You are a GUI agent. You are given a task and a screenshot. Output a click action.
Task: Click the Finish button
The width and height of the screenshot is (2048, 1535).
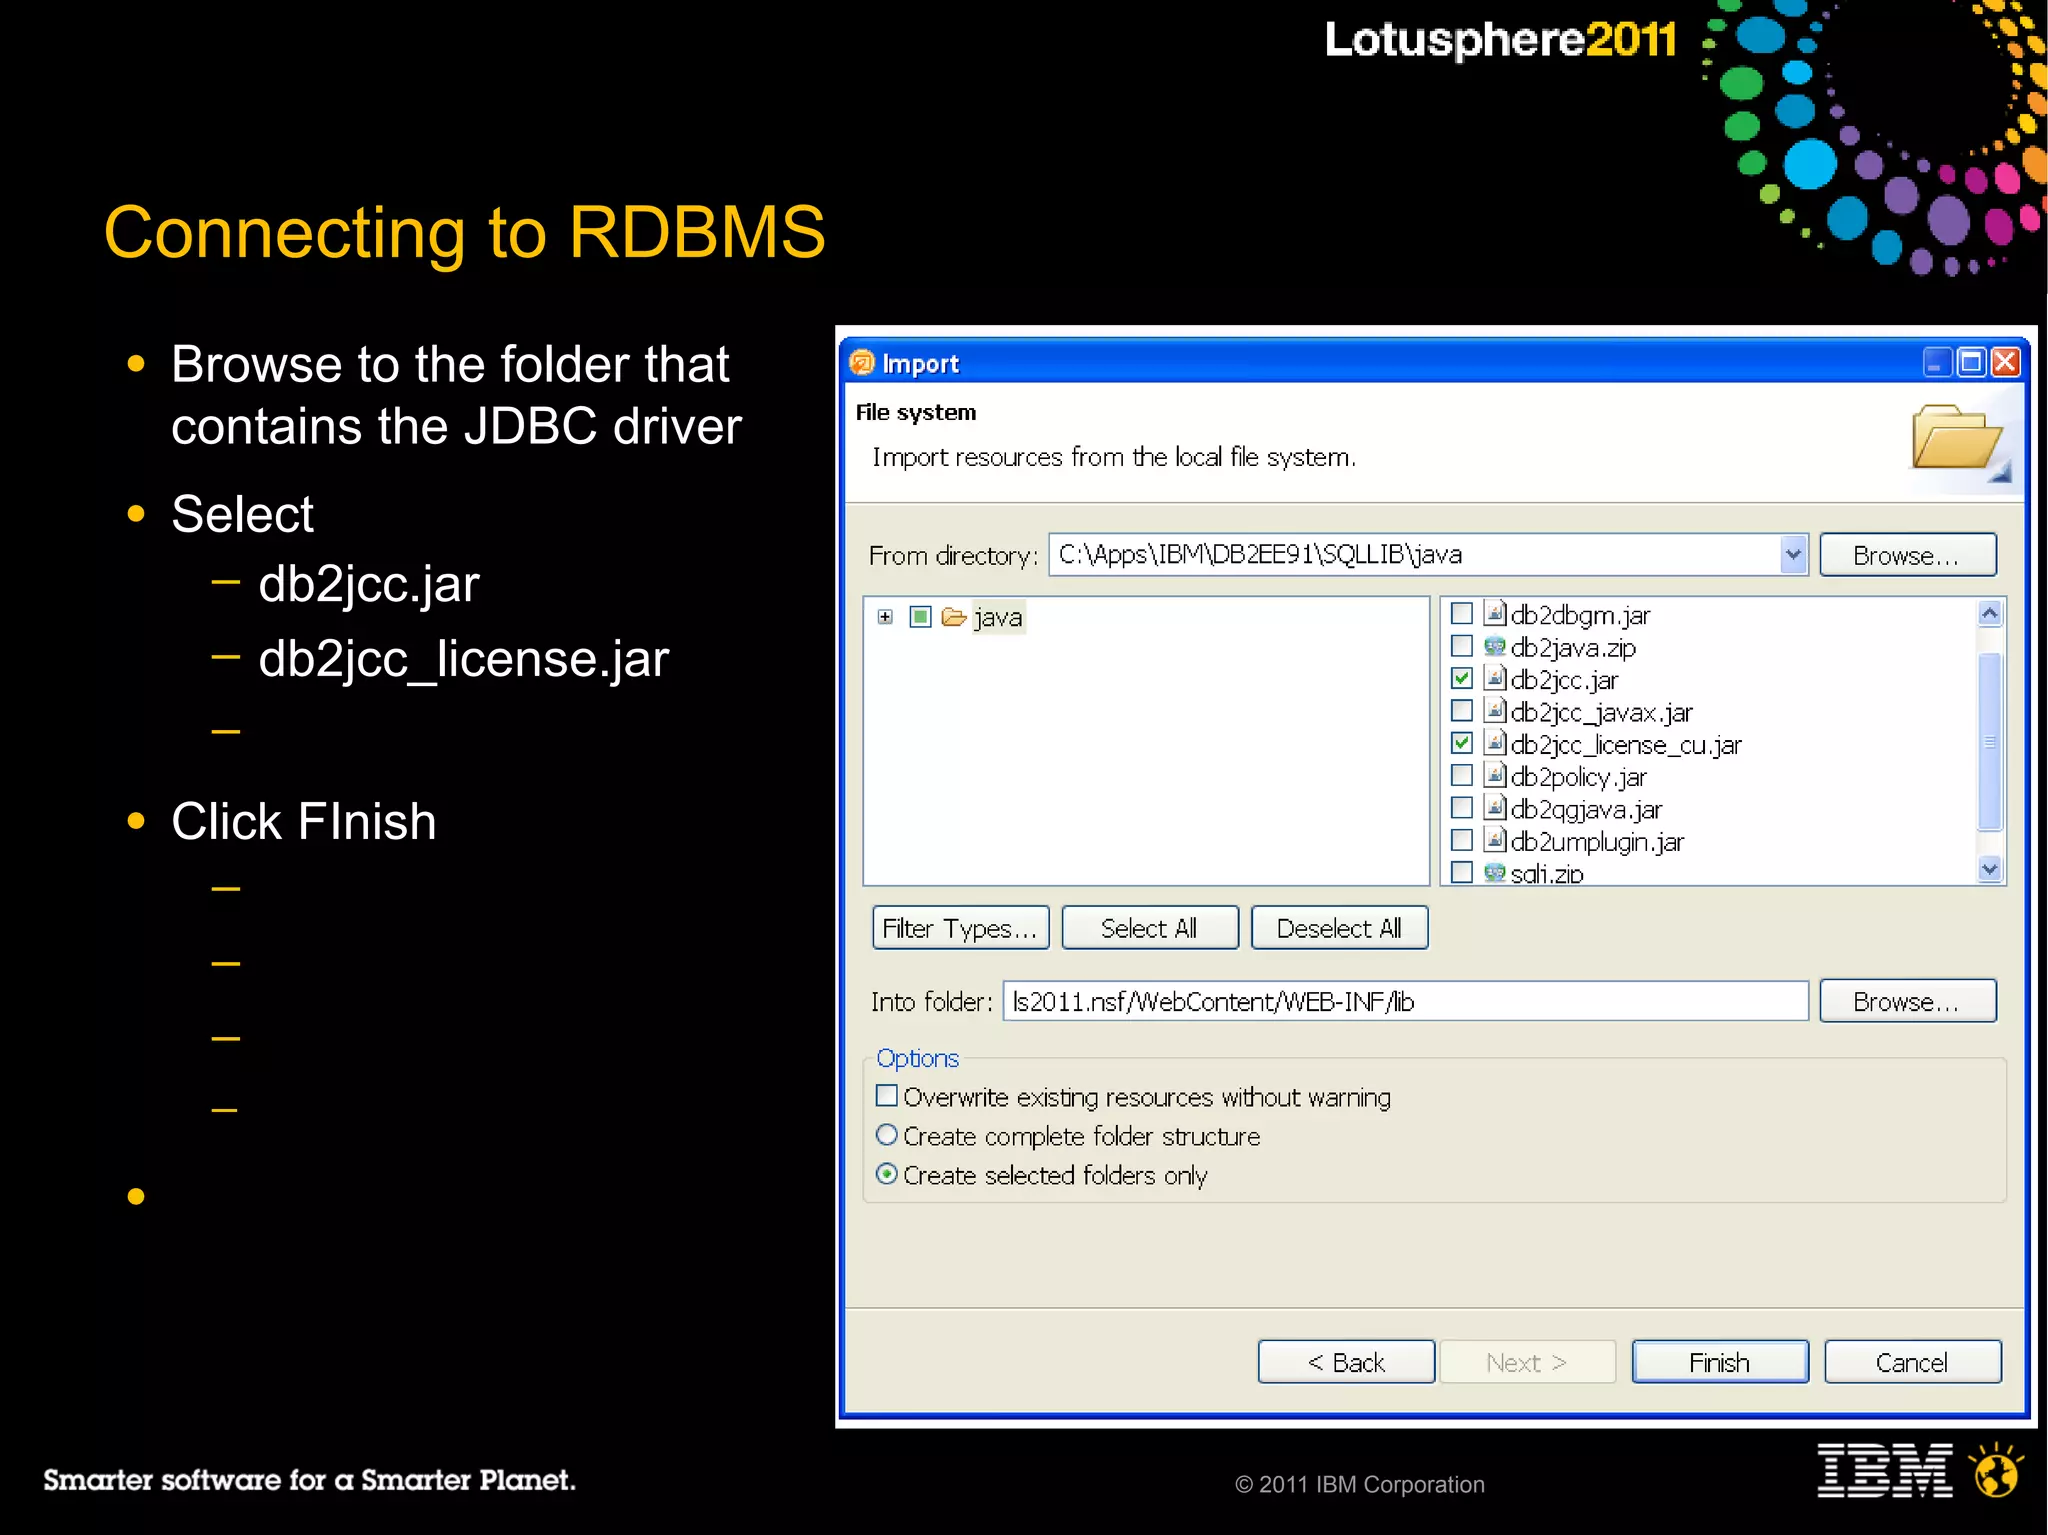1720,1362
